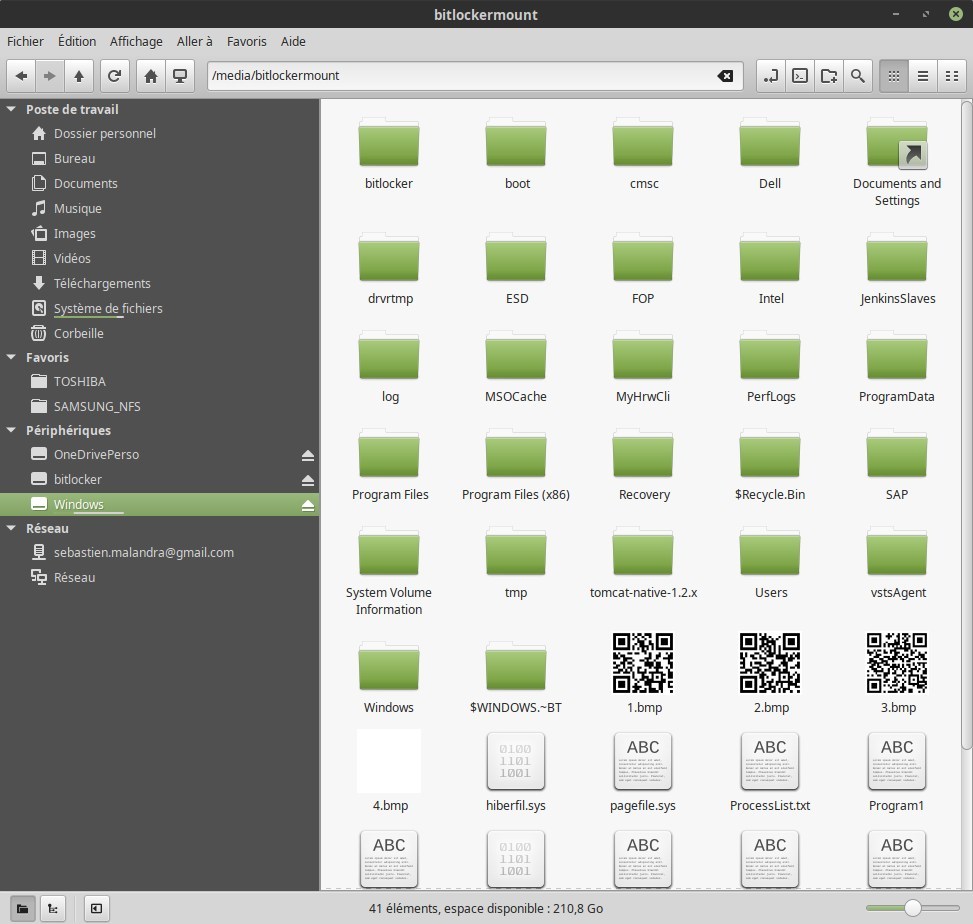Image resolution: width=973 pixels, height=924 pixels.
Task: Open search with the magnifier icon
Action: 857,76
